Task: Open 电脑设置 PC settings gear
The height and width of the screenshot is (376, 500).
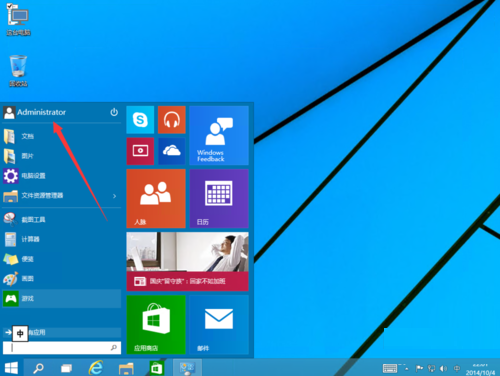Action: [x=61, y=176]
